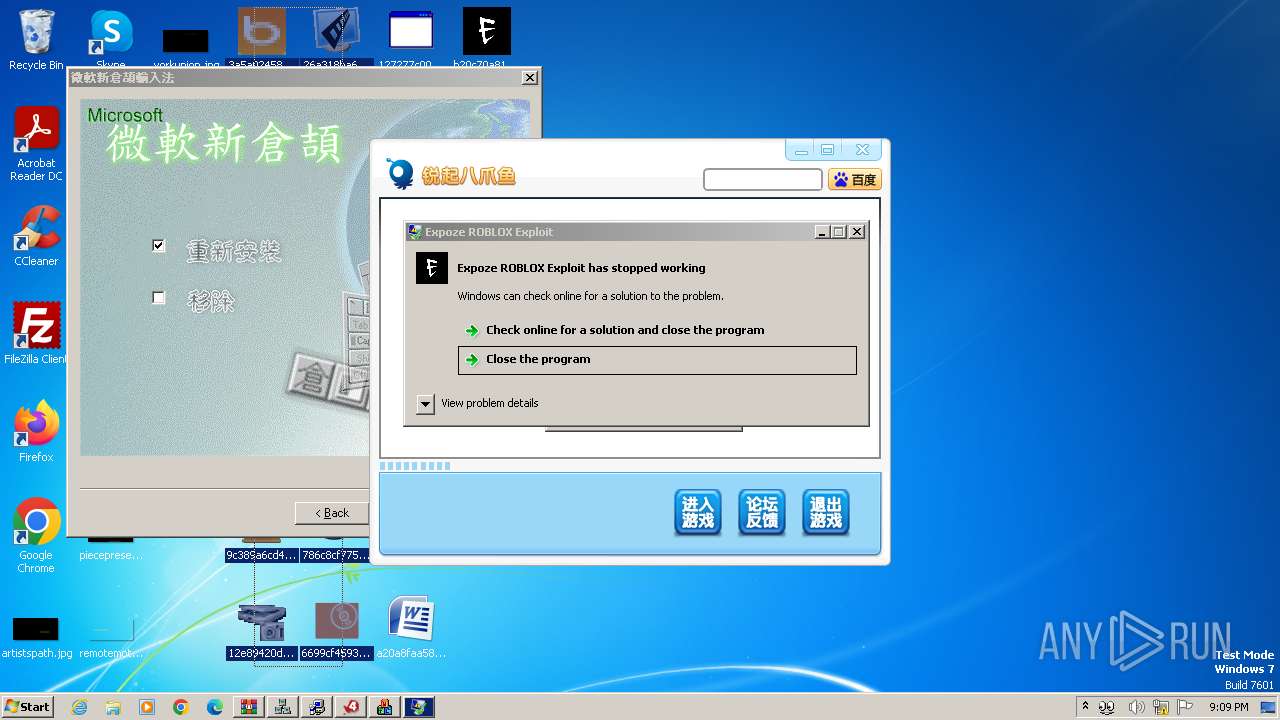Switch to the two-computers taskbar application
The image size is (1280, 720).
point(317,707)
